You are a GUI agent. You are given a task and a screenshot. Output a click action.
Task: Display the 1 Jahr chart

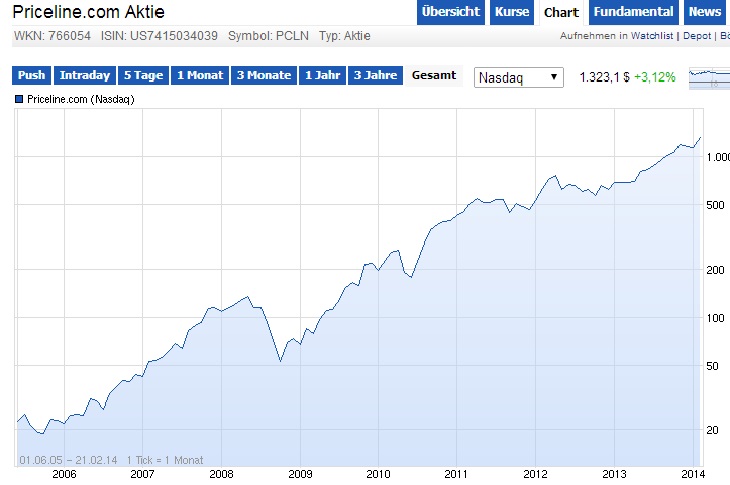click(x=322, y=75)
